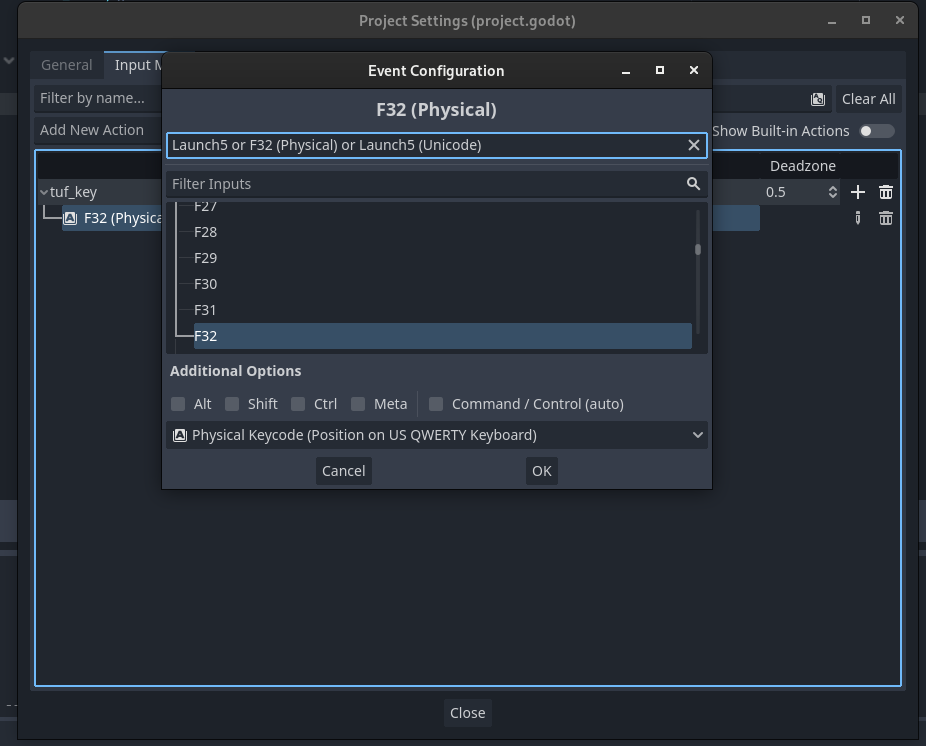Click the Deadzone value stepper arrows
The image size is (926, 746).
point(832,192)
